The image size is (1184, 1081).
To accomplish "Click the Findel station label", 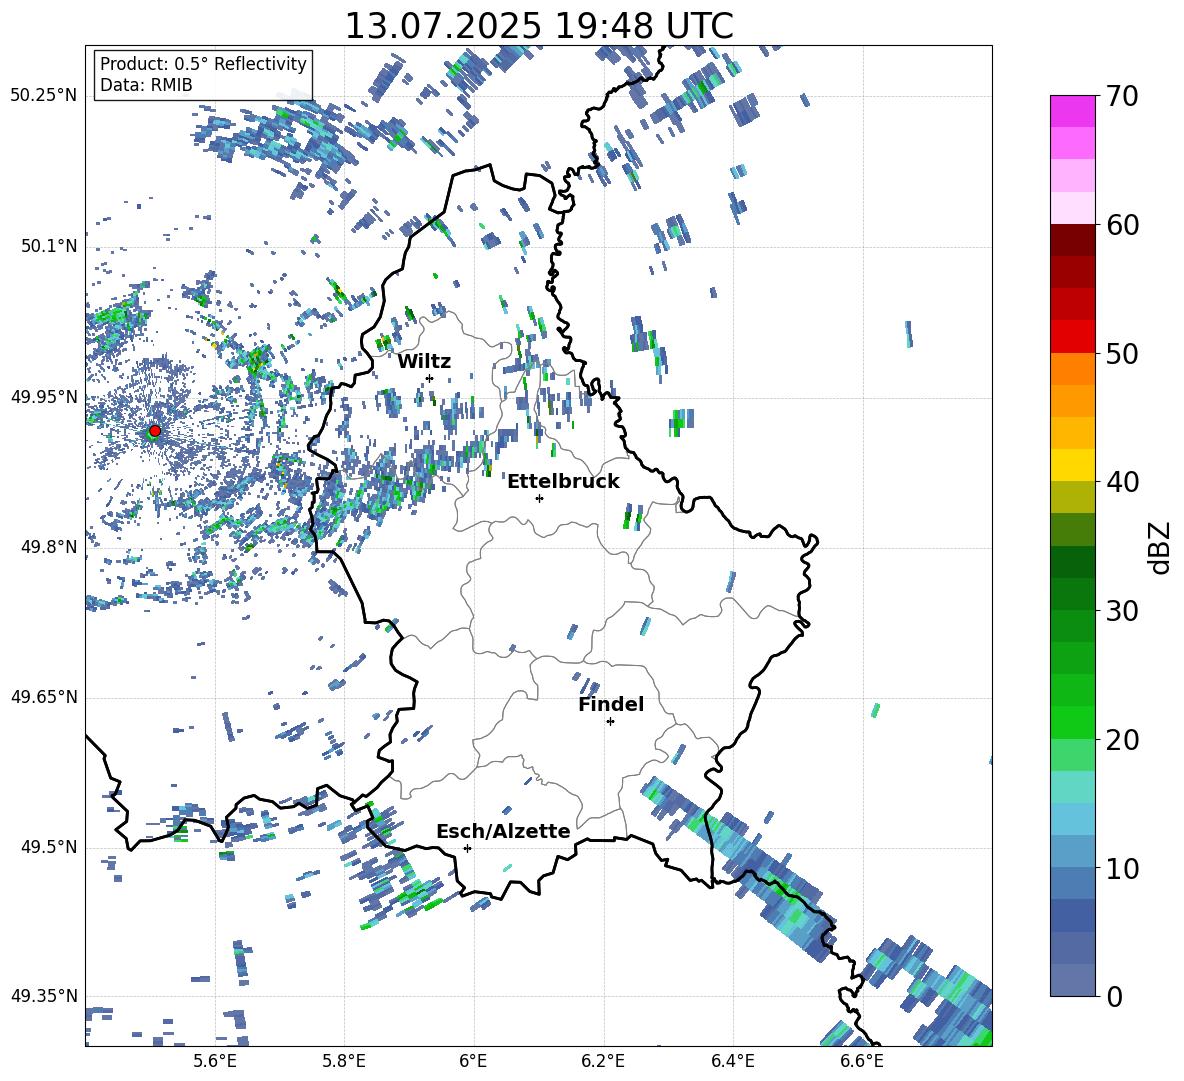I will (611, 704).
